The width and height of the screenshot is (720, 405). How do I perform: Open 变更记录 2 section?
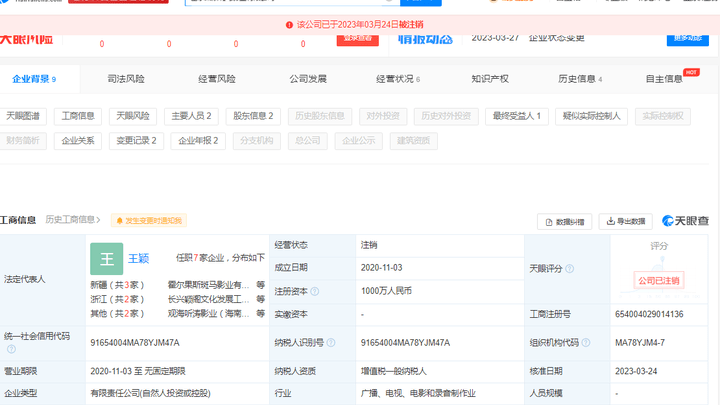136,141
